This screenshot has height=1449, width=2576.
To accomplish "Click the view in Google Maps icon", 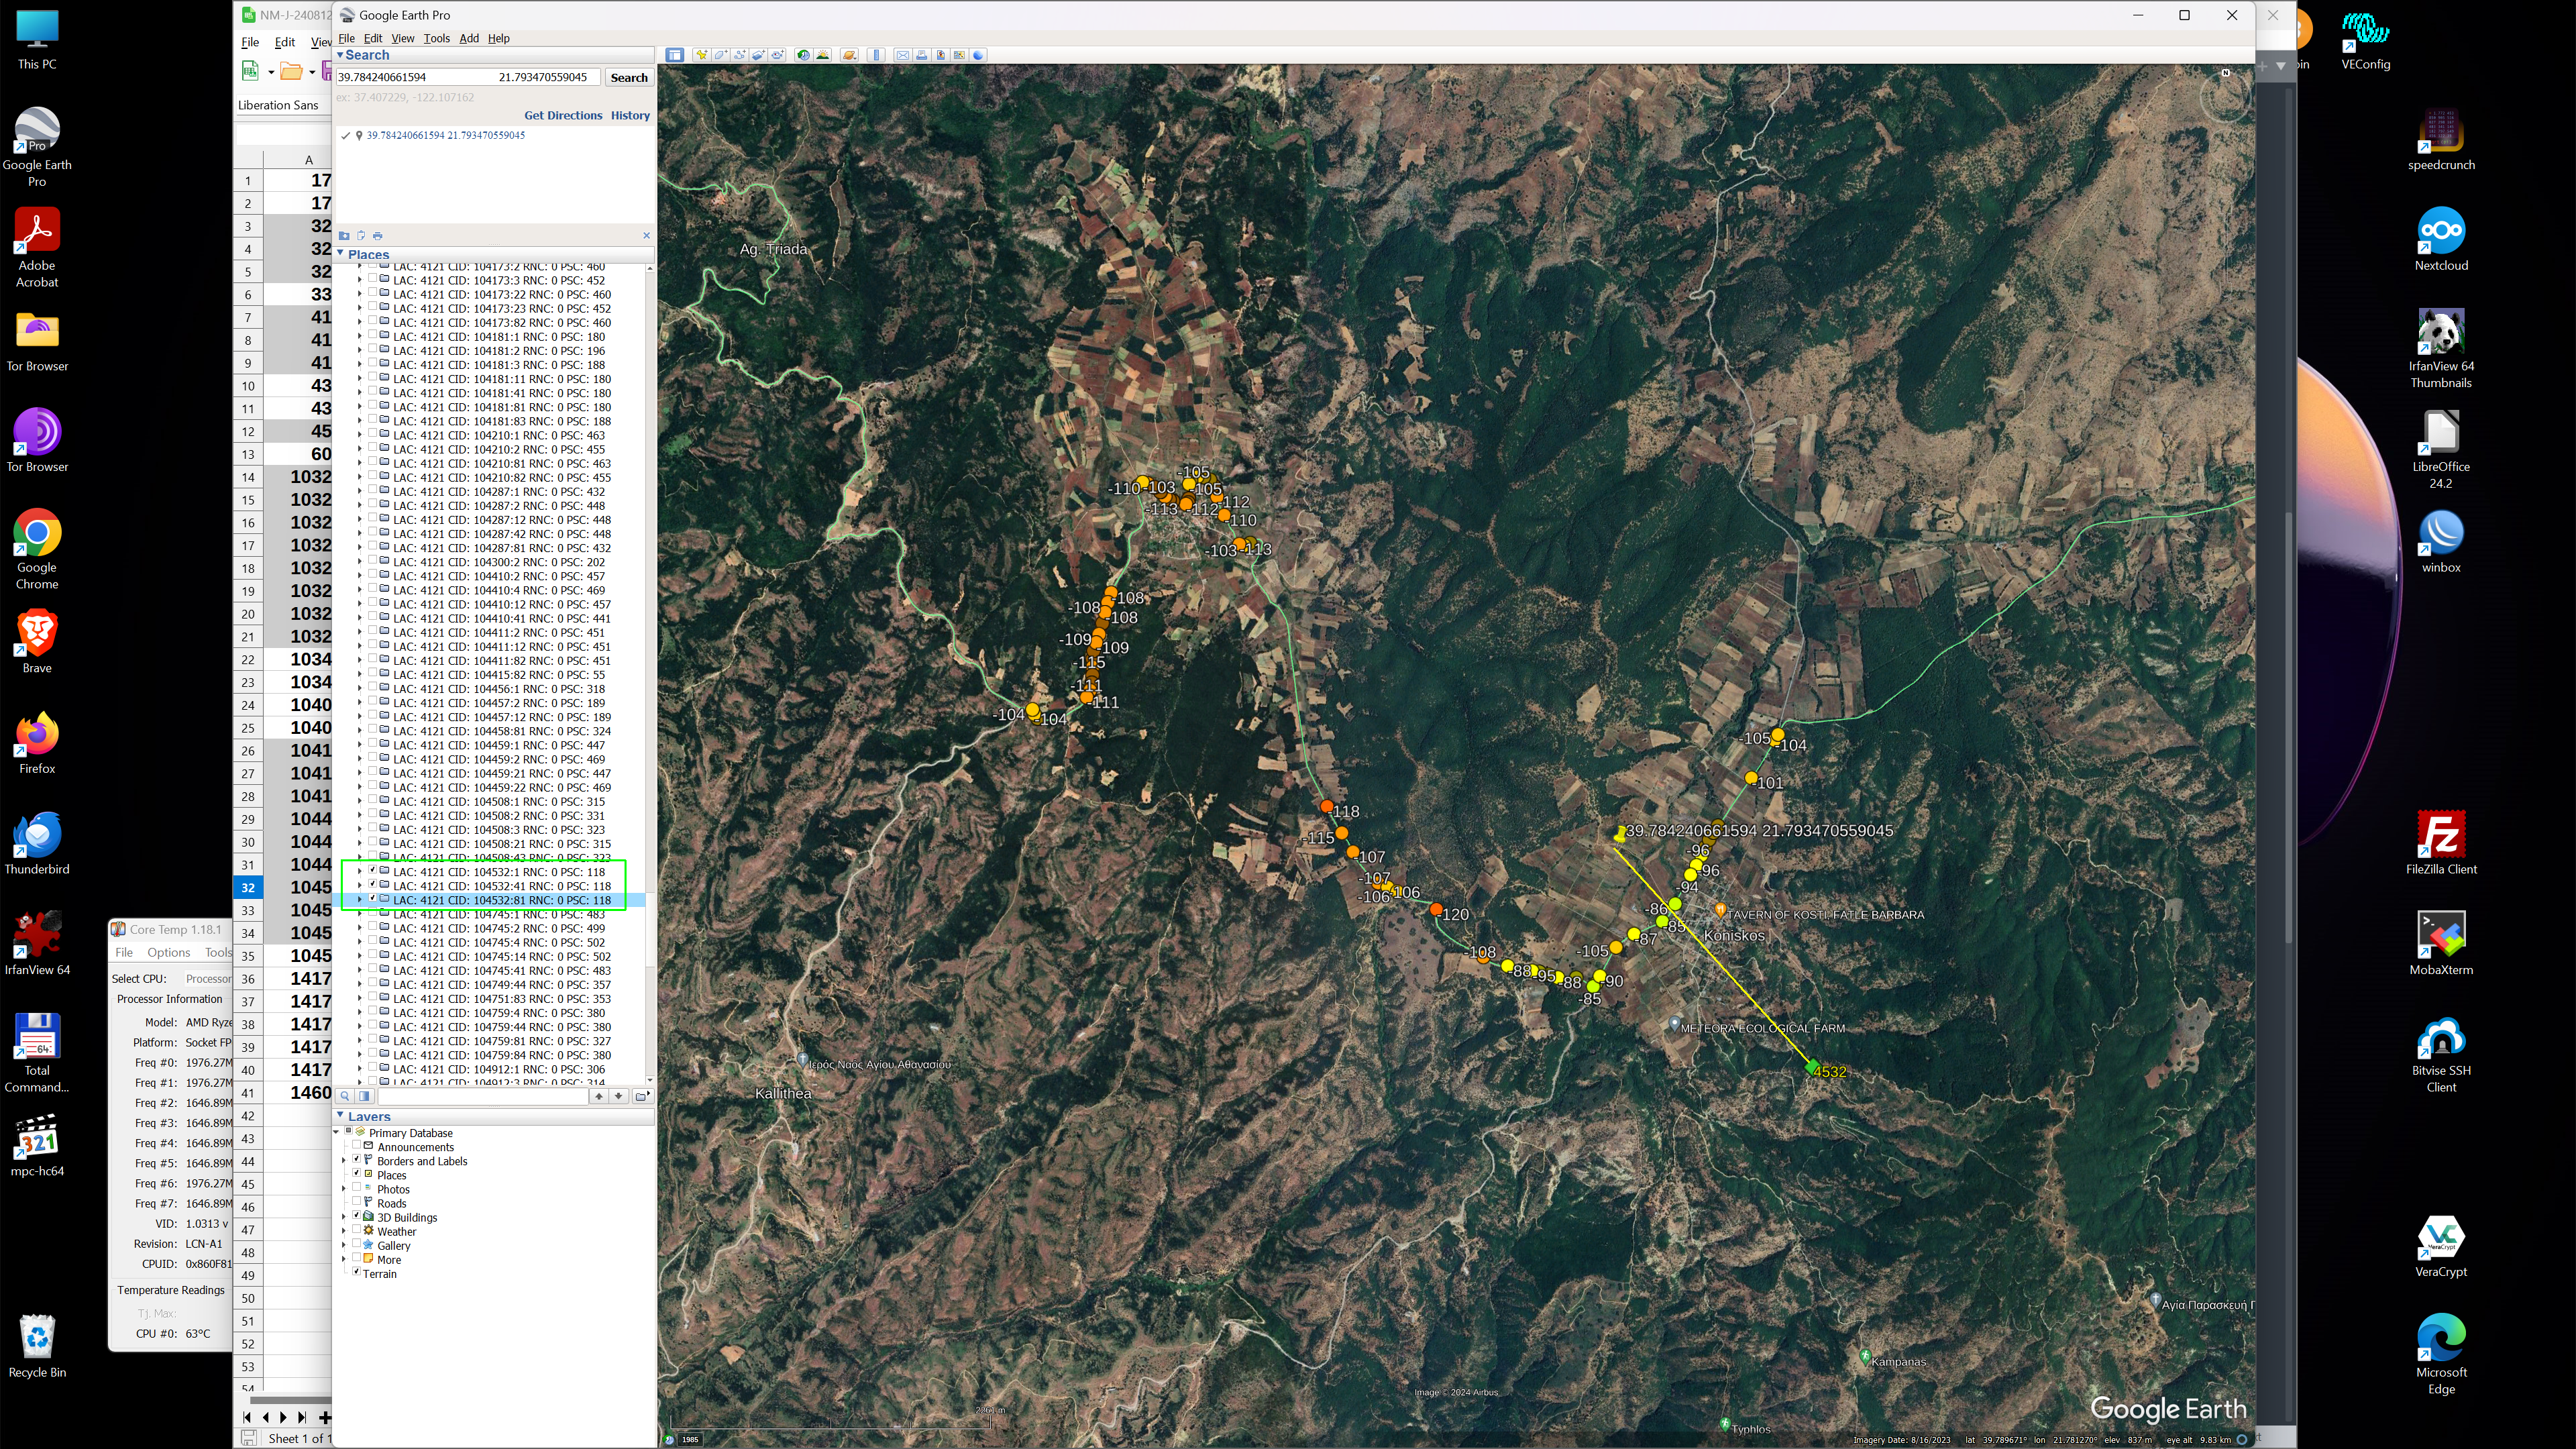I will click(x=959, y=55).
